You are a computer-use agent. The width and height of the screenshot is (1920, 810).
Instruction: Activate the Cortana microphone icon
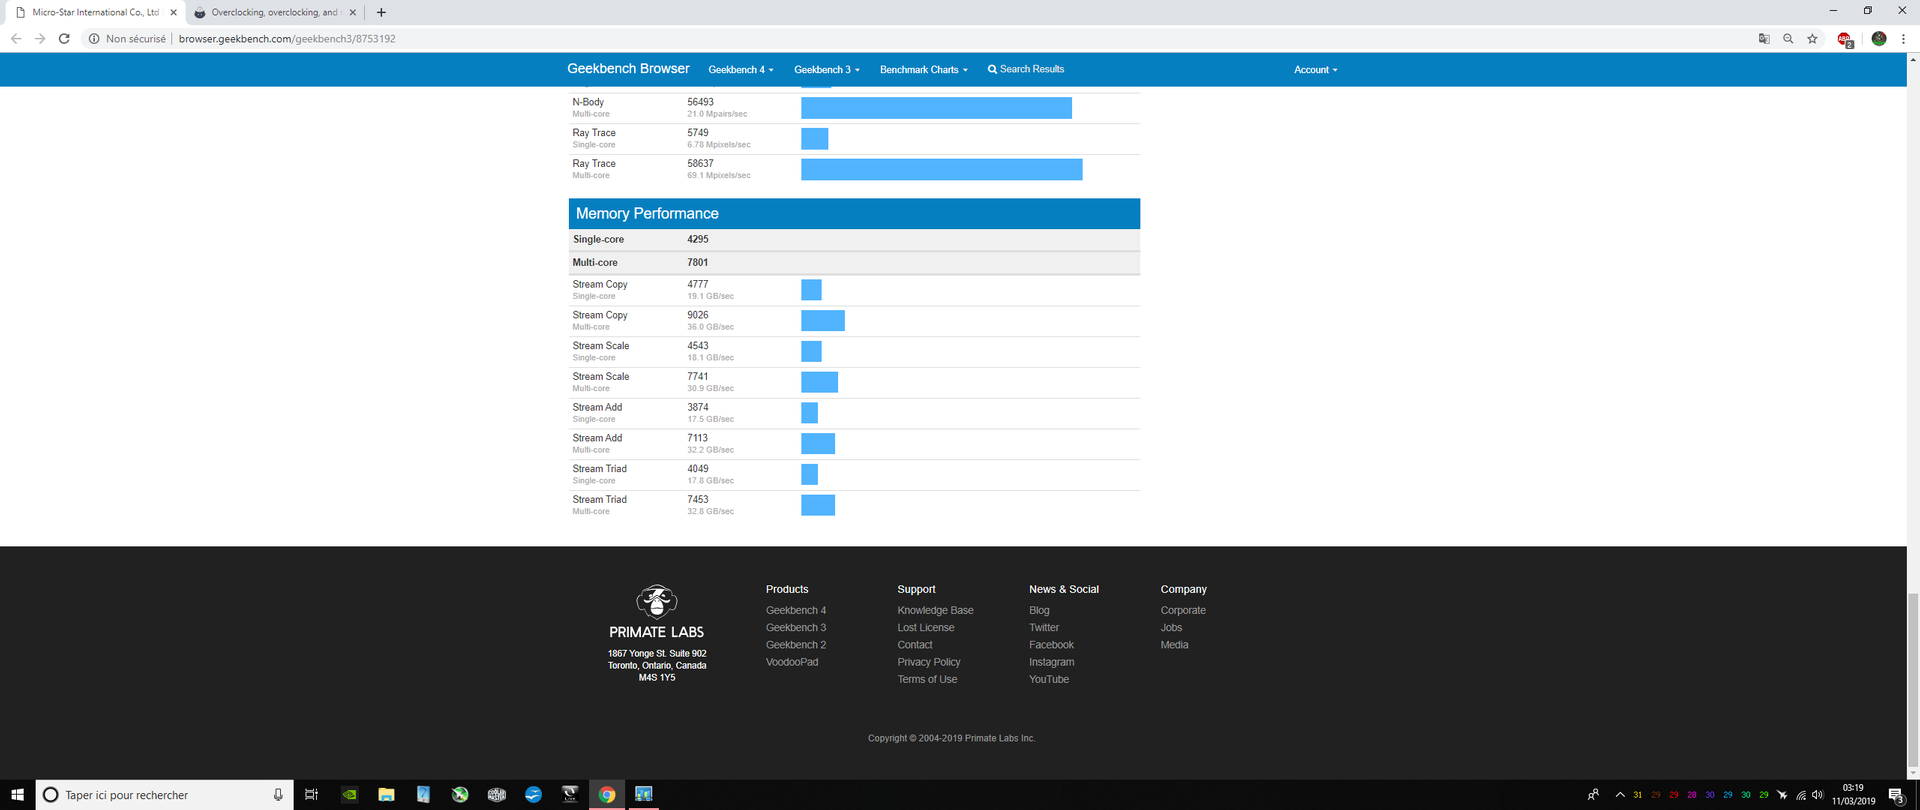point(278,795)
